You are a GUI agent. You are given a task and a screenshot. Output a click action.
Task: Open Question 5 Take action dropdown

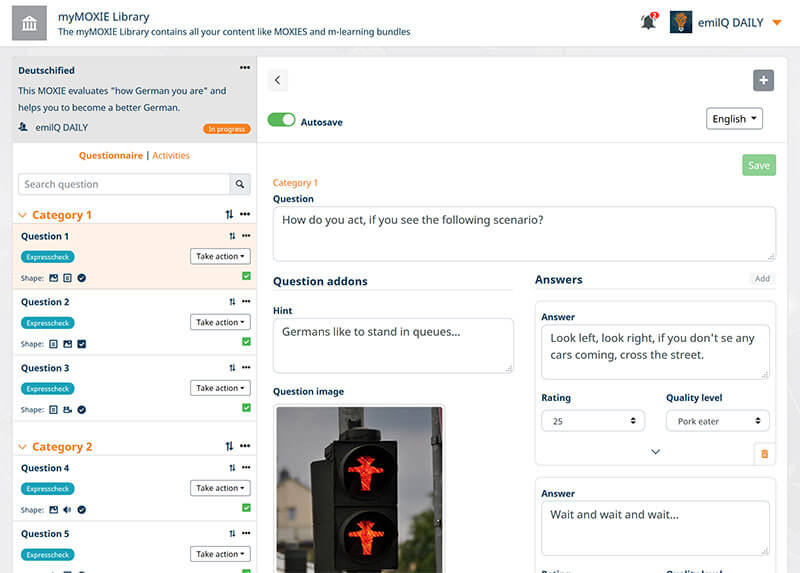[220, 554]
